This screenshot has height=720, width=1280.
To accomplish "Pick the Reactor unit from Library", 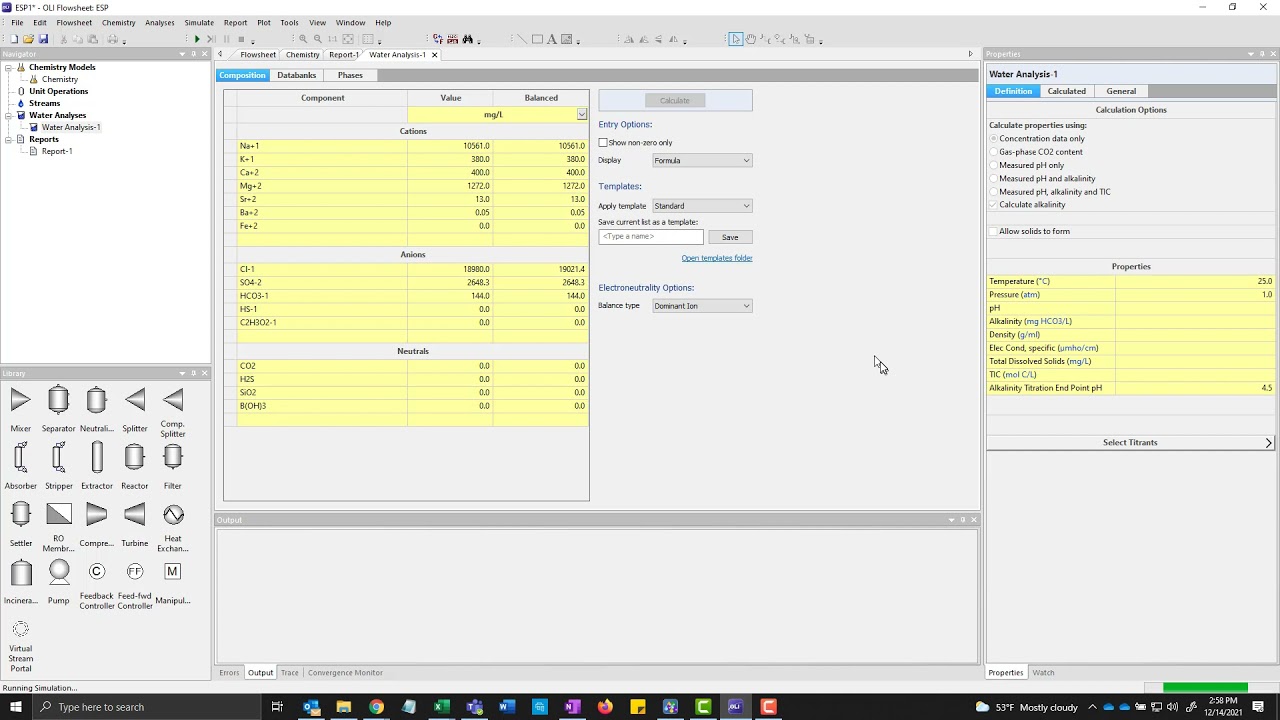I will (x=135, y=458).
